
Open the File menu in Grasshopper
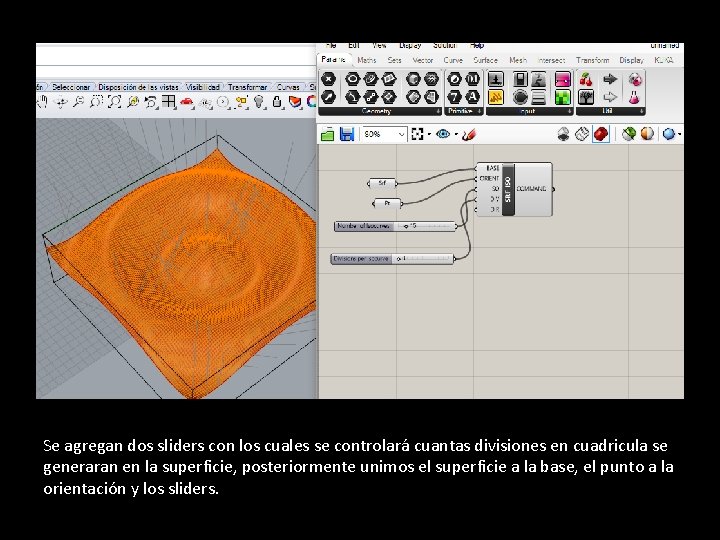(331, 45)
